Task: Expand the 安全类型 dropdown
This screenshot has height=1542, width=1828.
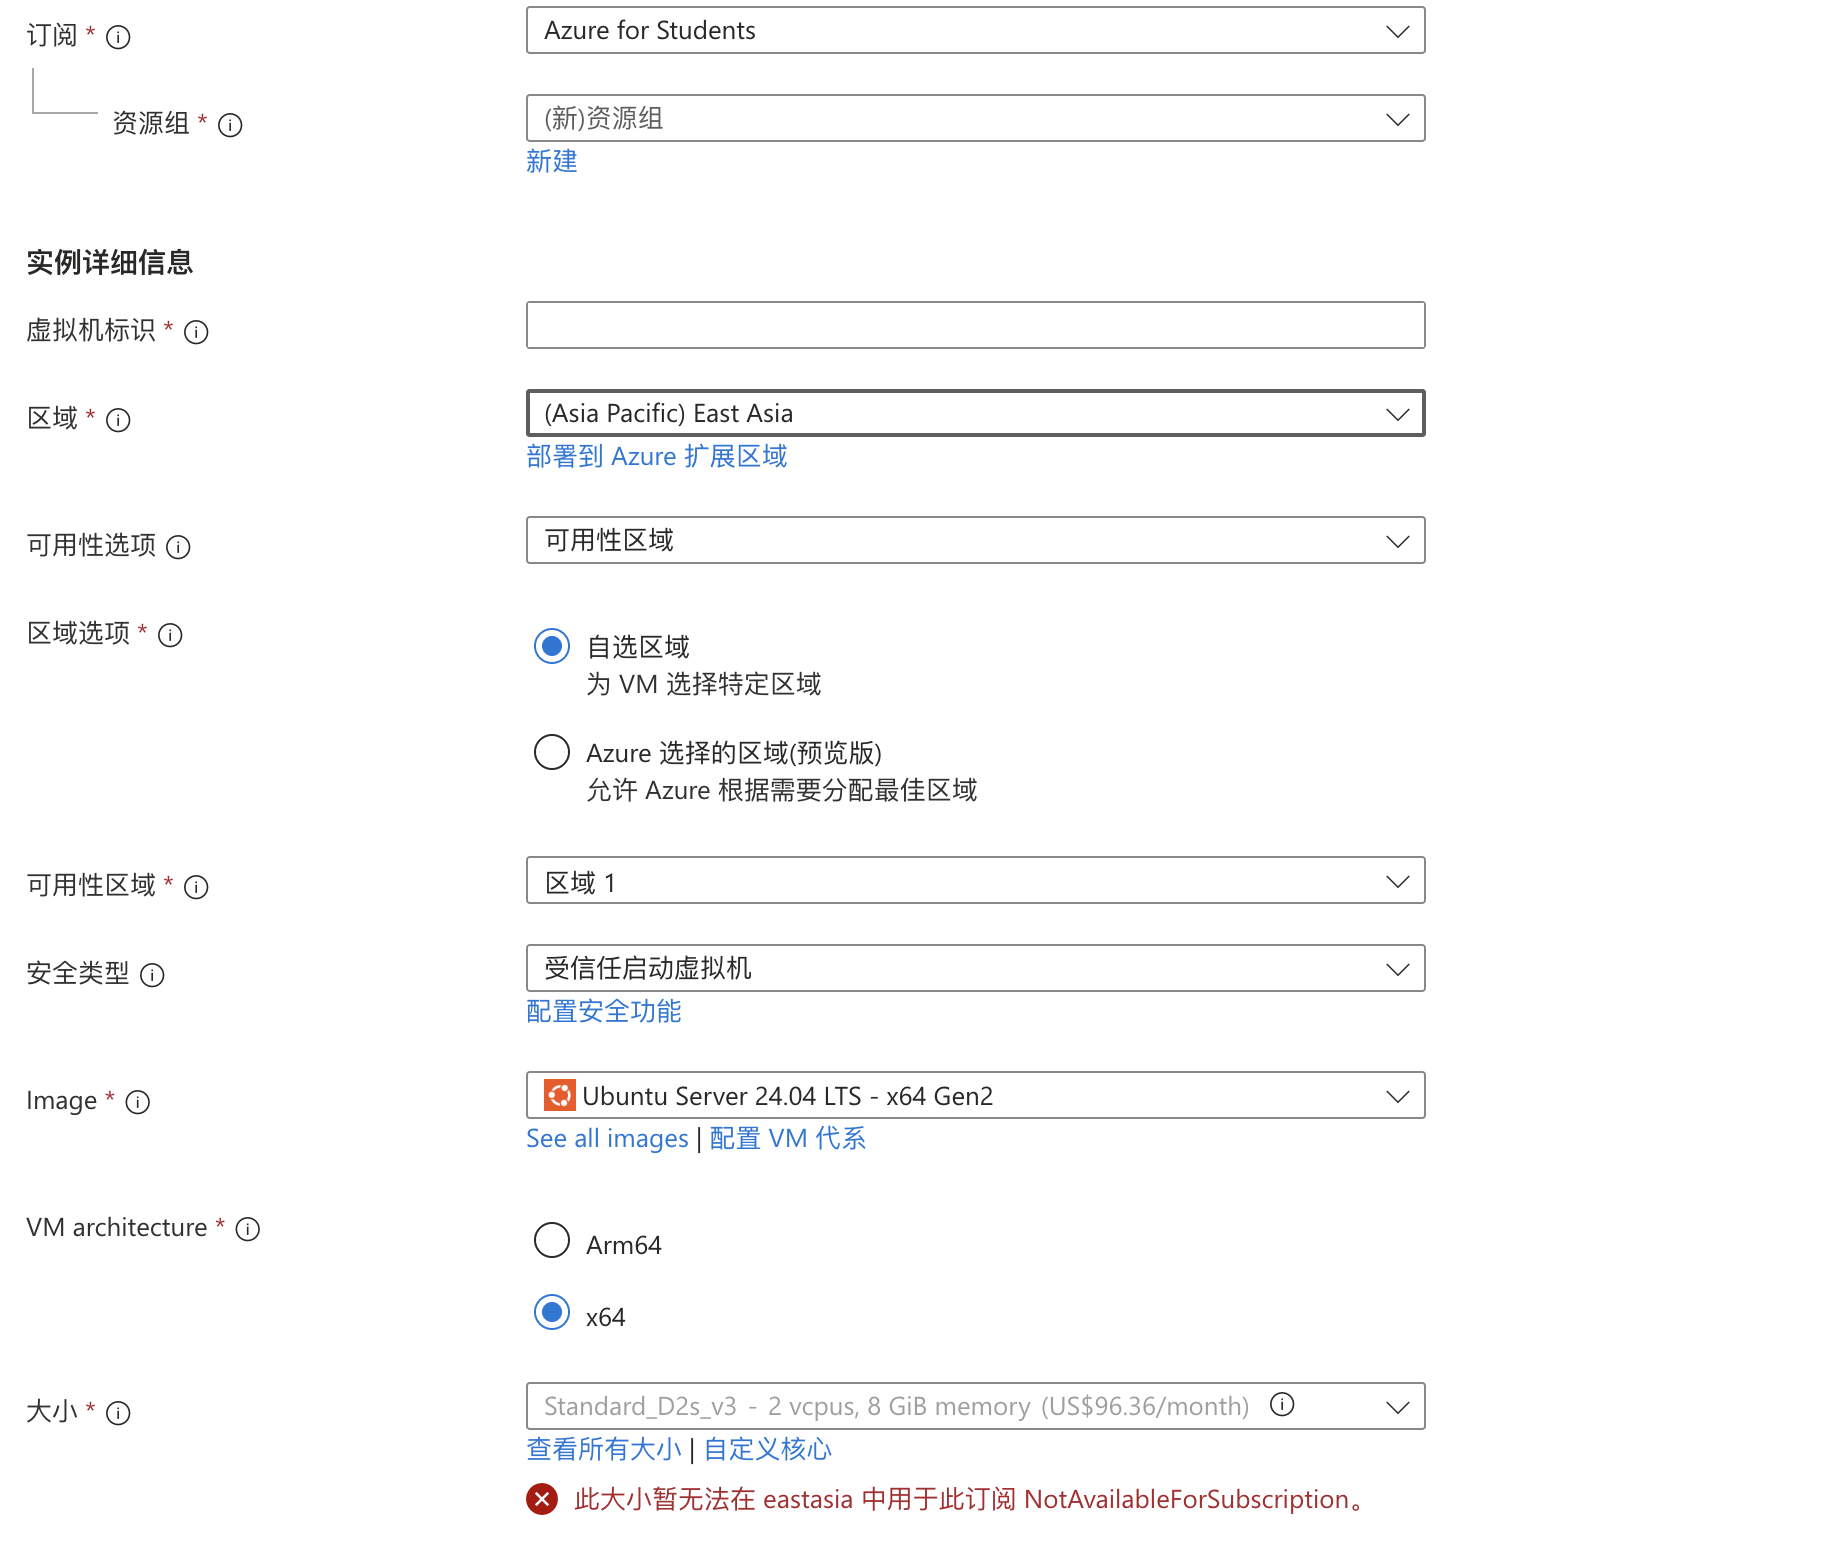Action: pos(975,968)
